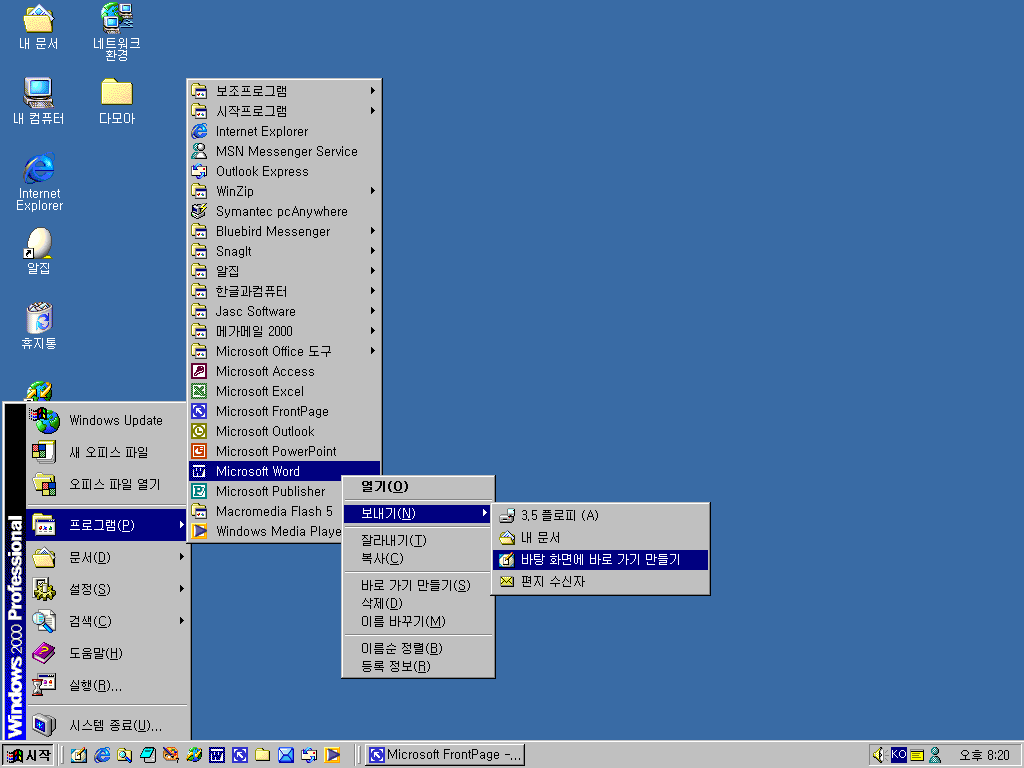Open the 내 문서 desktop icon
The image size is (1024, 768).
coord(39,27)
